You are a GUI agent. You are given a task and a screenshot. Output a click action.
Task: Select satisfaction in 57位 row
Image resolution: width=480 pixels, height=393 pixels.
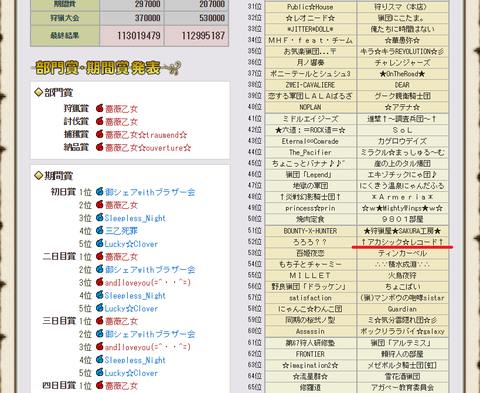coord(310,298)
